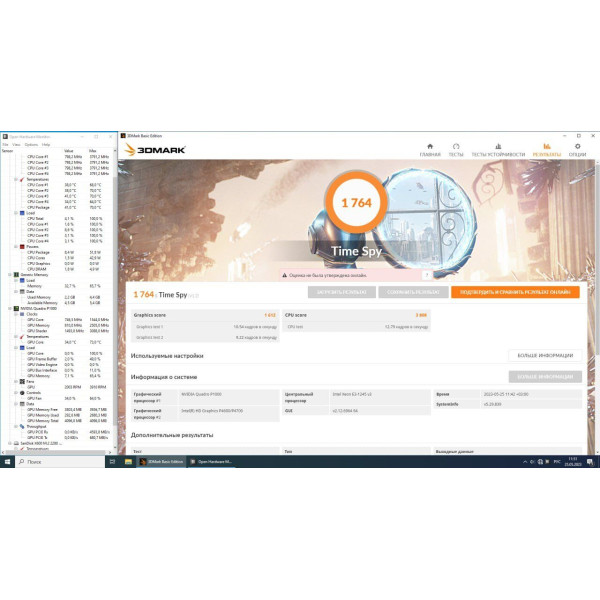600x600 pixels.
Task: Select the GPU PCIE Tx row
Action: pyautogui.click(x=57, y=437)
